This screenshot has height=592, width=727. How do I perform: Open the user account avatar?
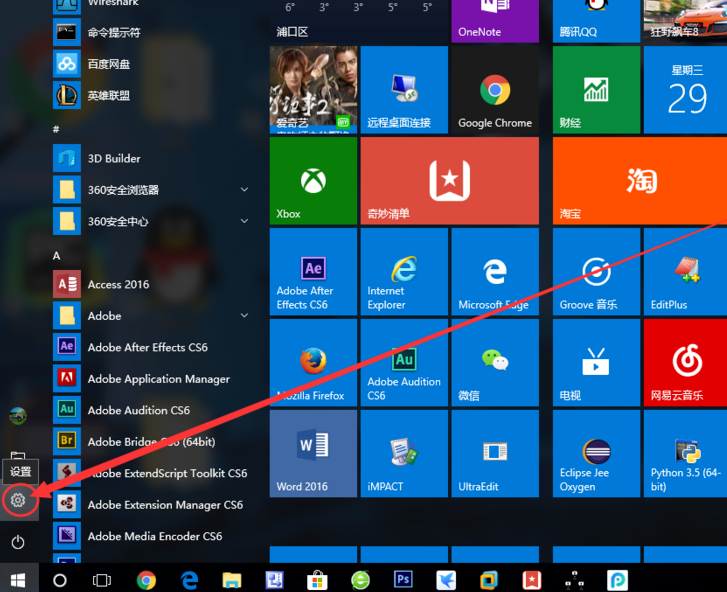[18, 416]
